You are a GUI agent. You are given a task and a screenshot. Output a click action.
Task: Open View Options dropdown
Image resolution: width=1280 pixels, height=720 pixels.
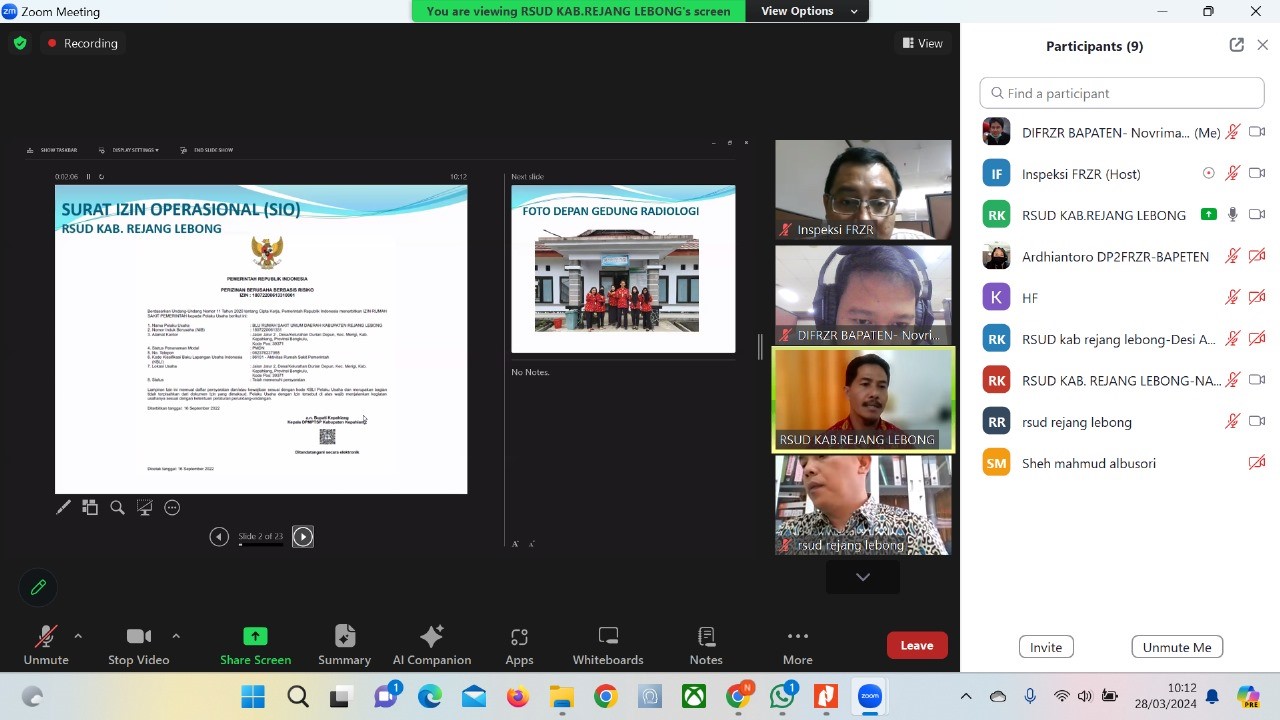808,11
